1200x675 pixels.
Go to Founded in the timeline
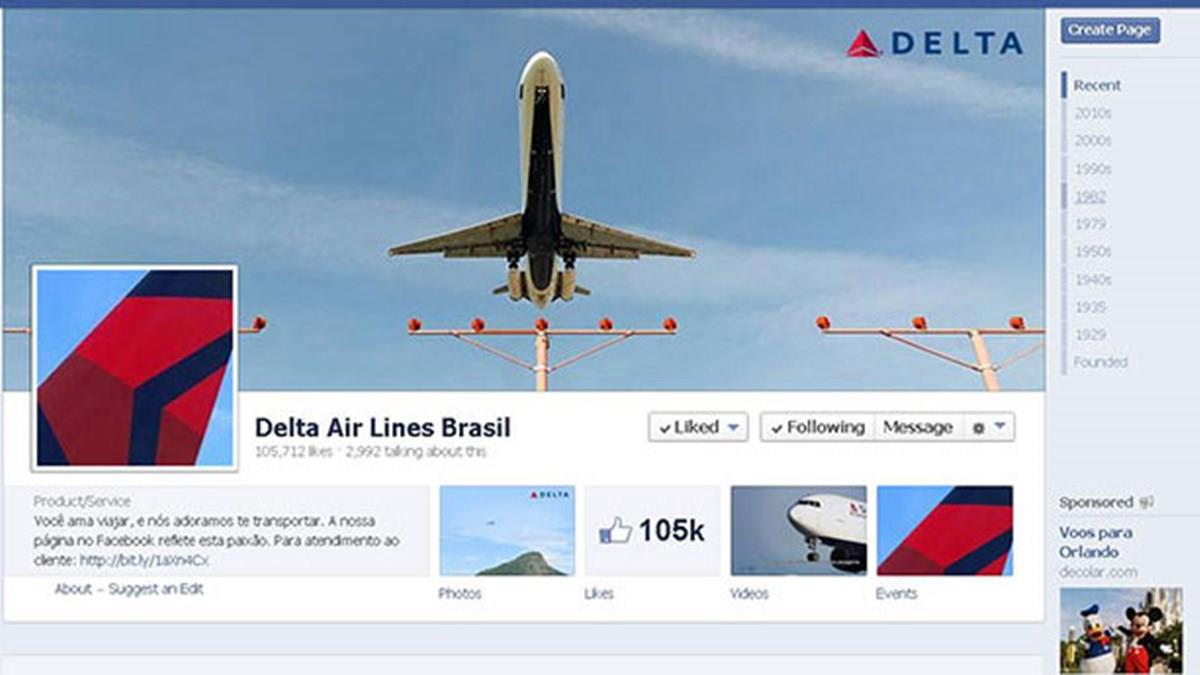tap(1100, 362)
